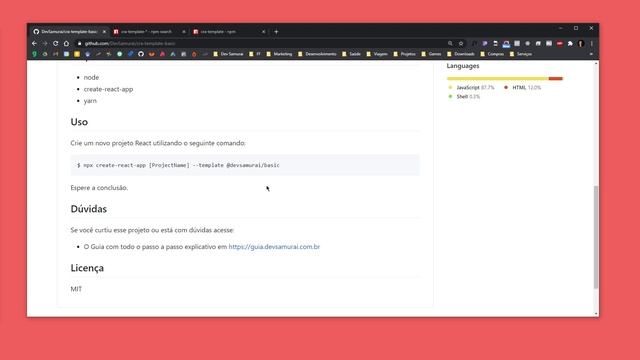Open the Saúde bookmark folder

click(351, 54)
